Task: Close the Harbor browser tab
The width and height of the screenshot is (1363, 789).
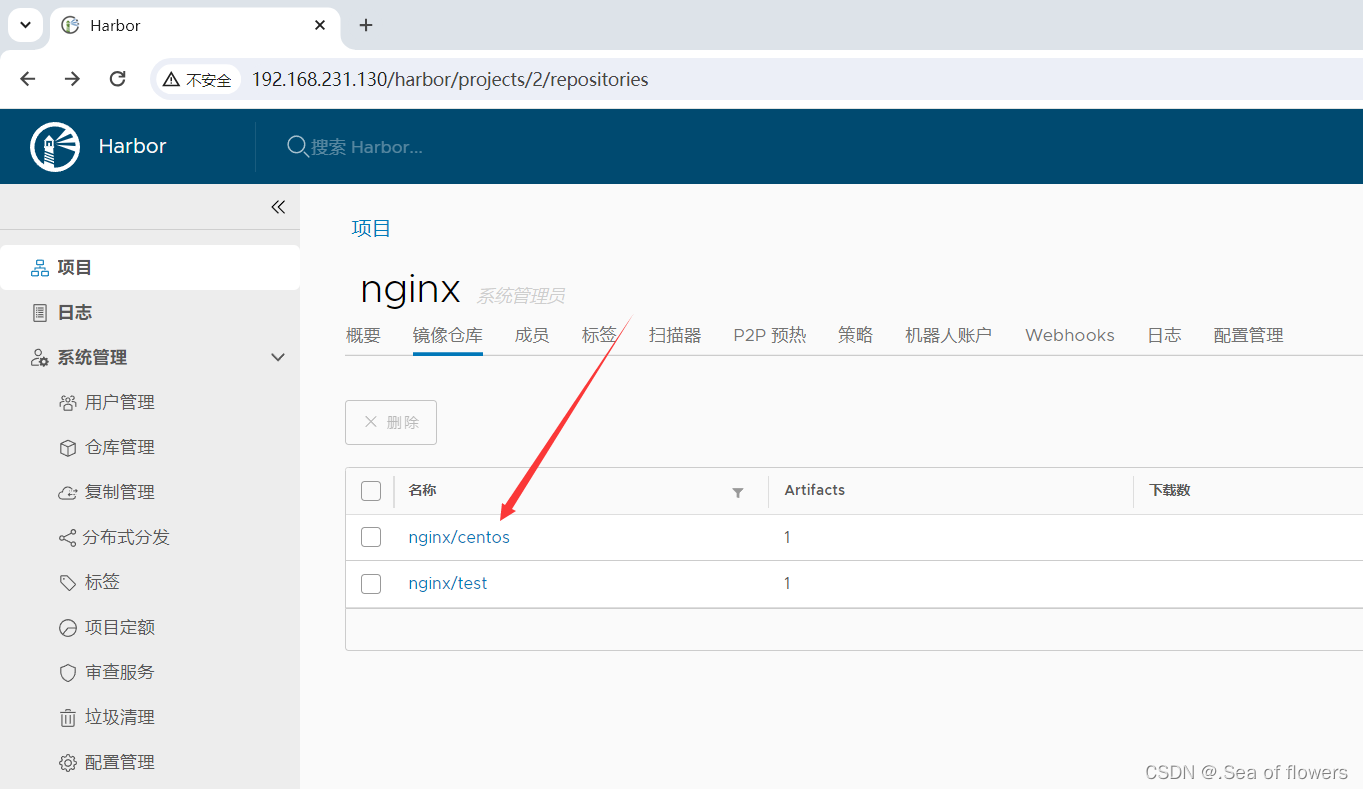Action: click(320, 25)
